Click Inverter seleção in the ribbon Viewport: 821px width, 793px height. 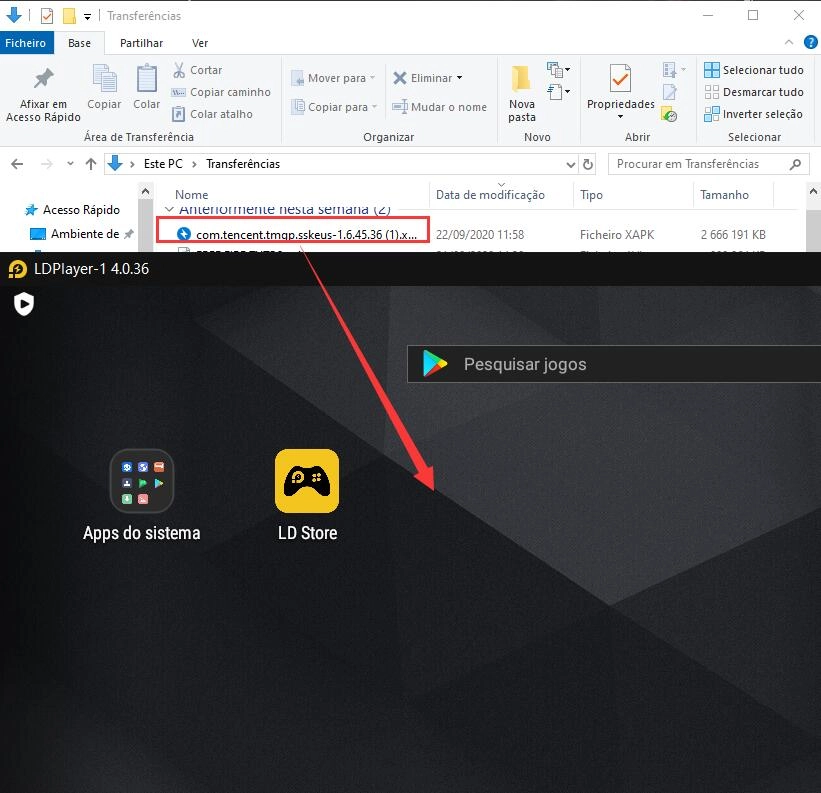[754, 114]
